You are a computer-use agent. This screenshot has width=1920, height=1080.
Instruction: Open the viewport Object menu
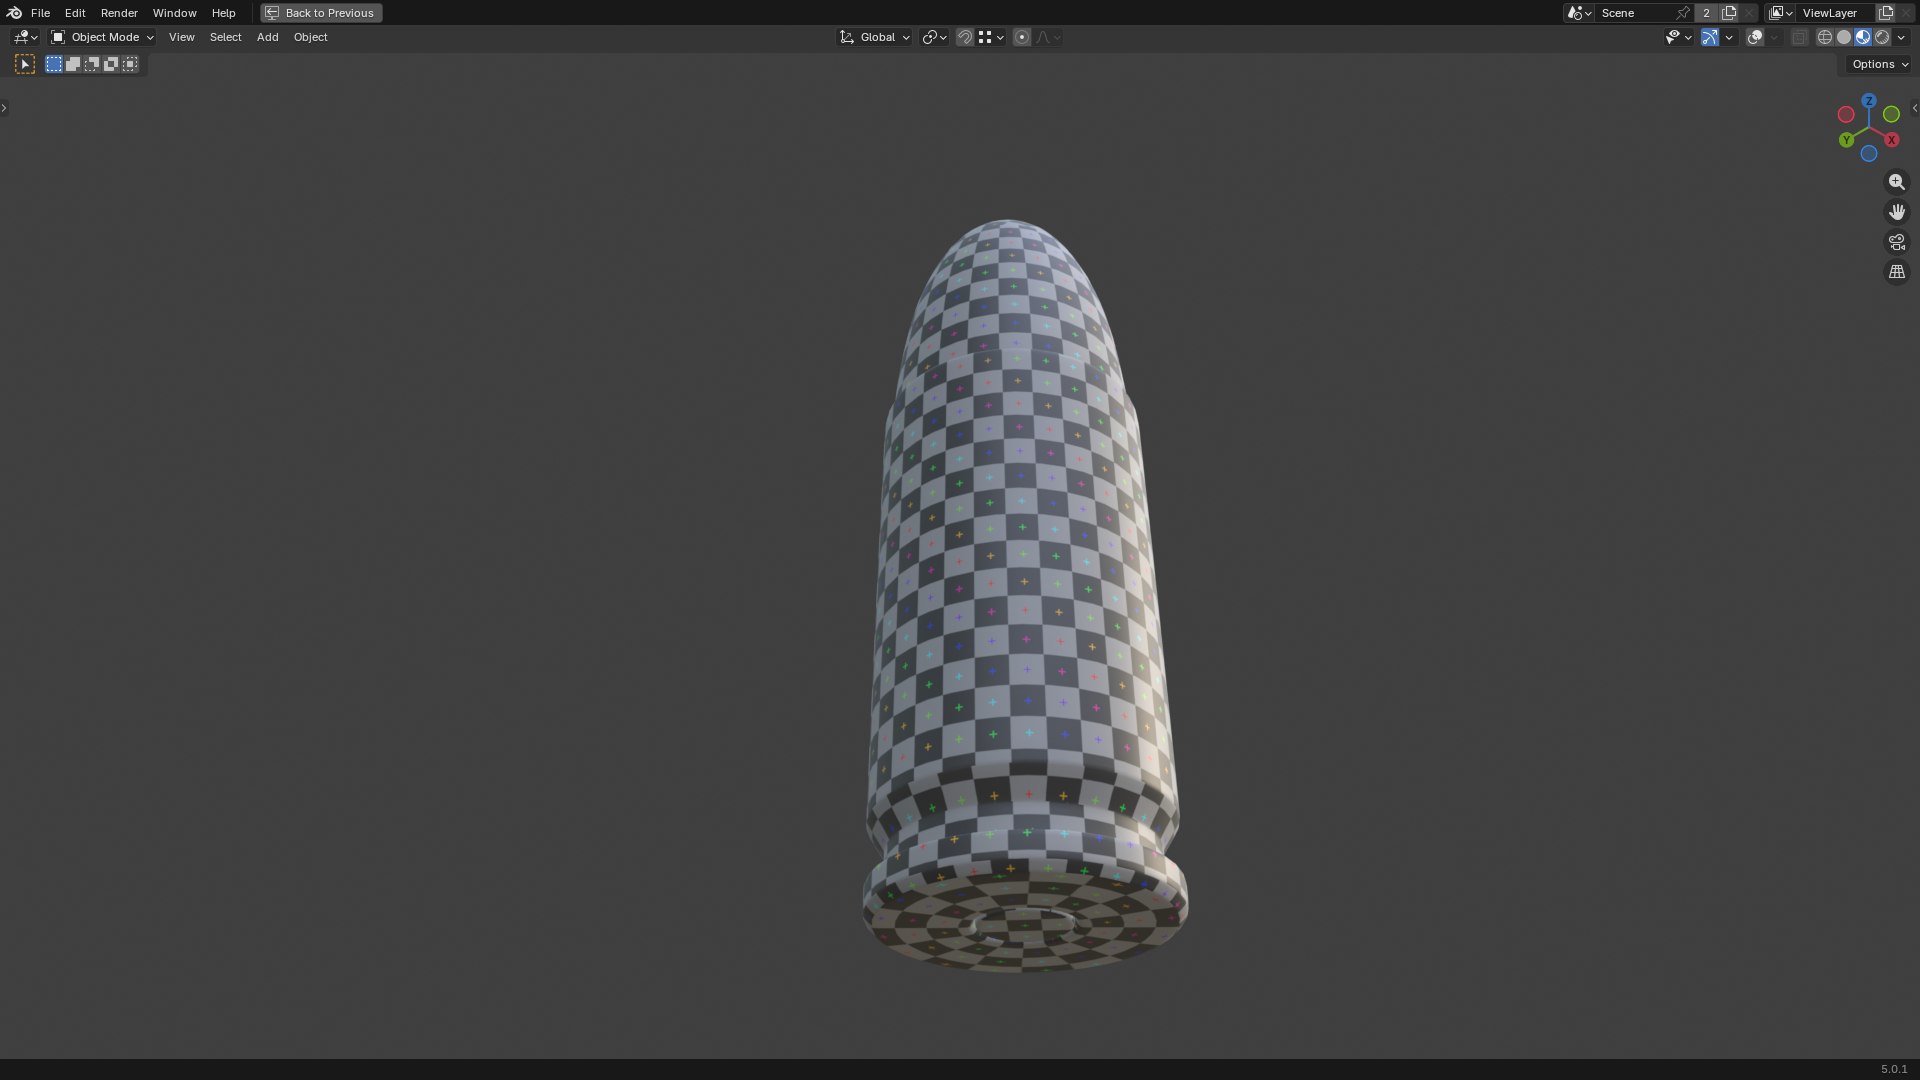point(310,37)
